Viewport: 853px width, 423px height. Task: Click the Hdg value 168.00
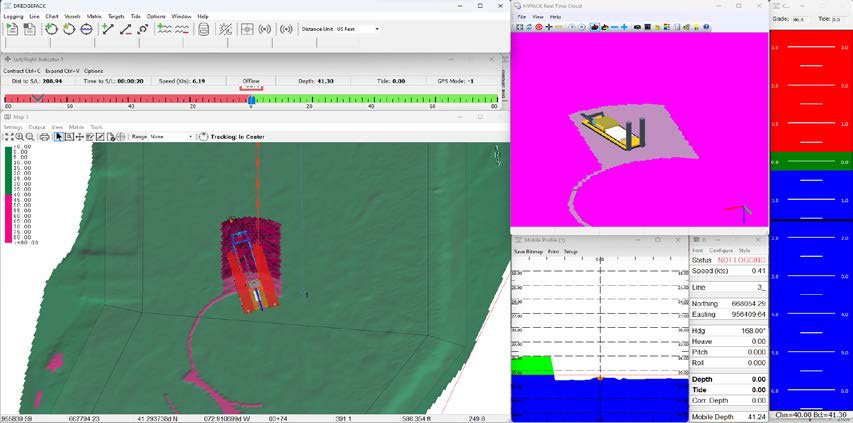pos(753,331)
